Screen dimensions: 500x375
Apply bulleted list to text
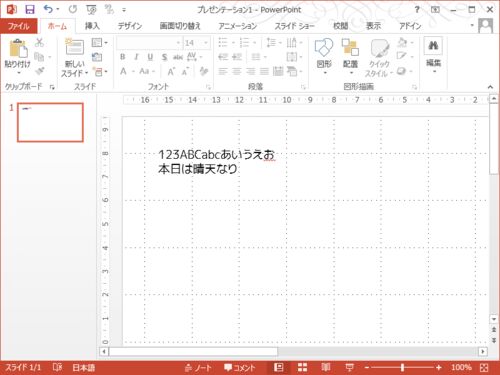click(x=223, y=42)
